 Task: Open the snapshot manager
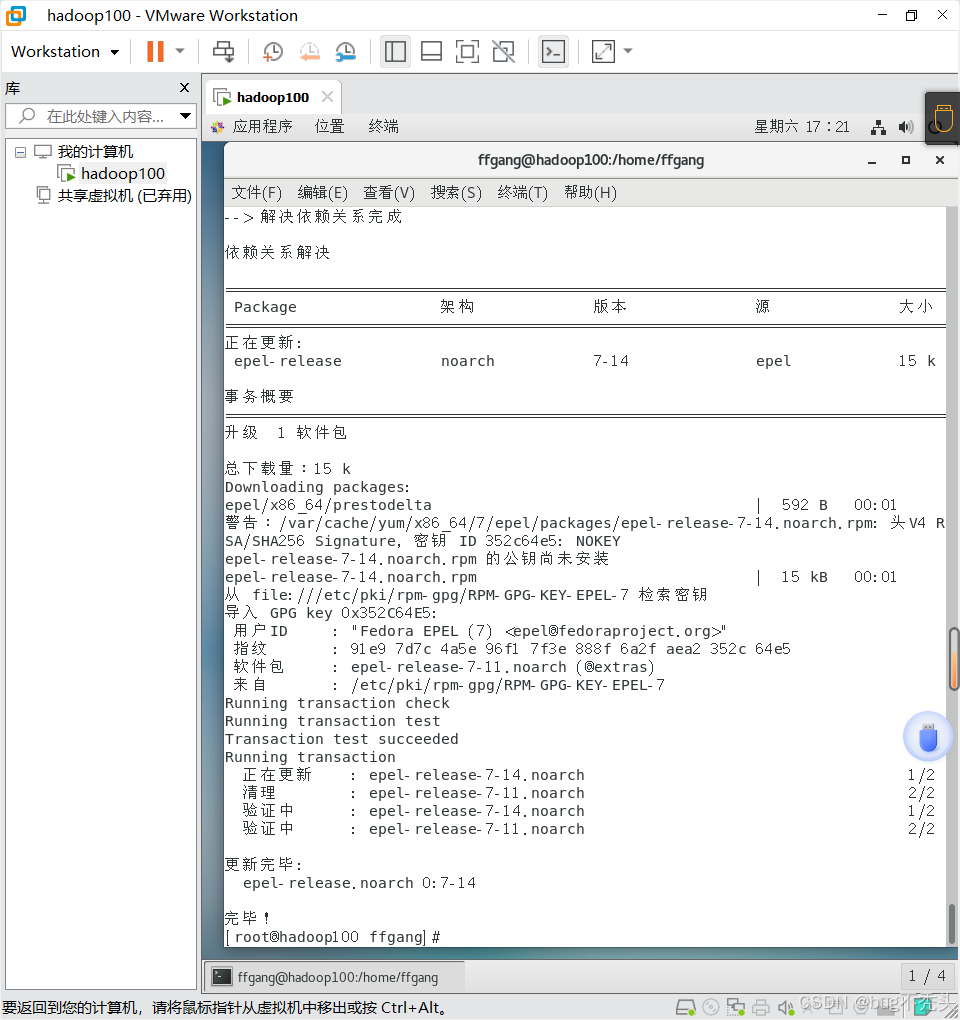click(x=346, y=51)
